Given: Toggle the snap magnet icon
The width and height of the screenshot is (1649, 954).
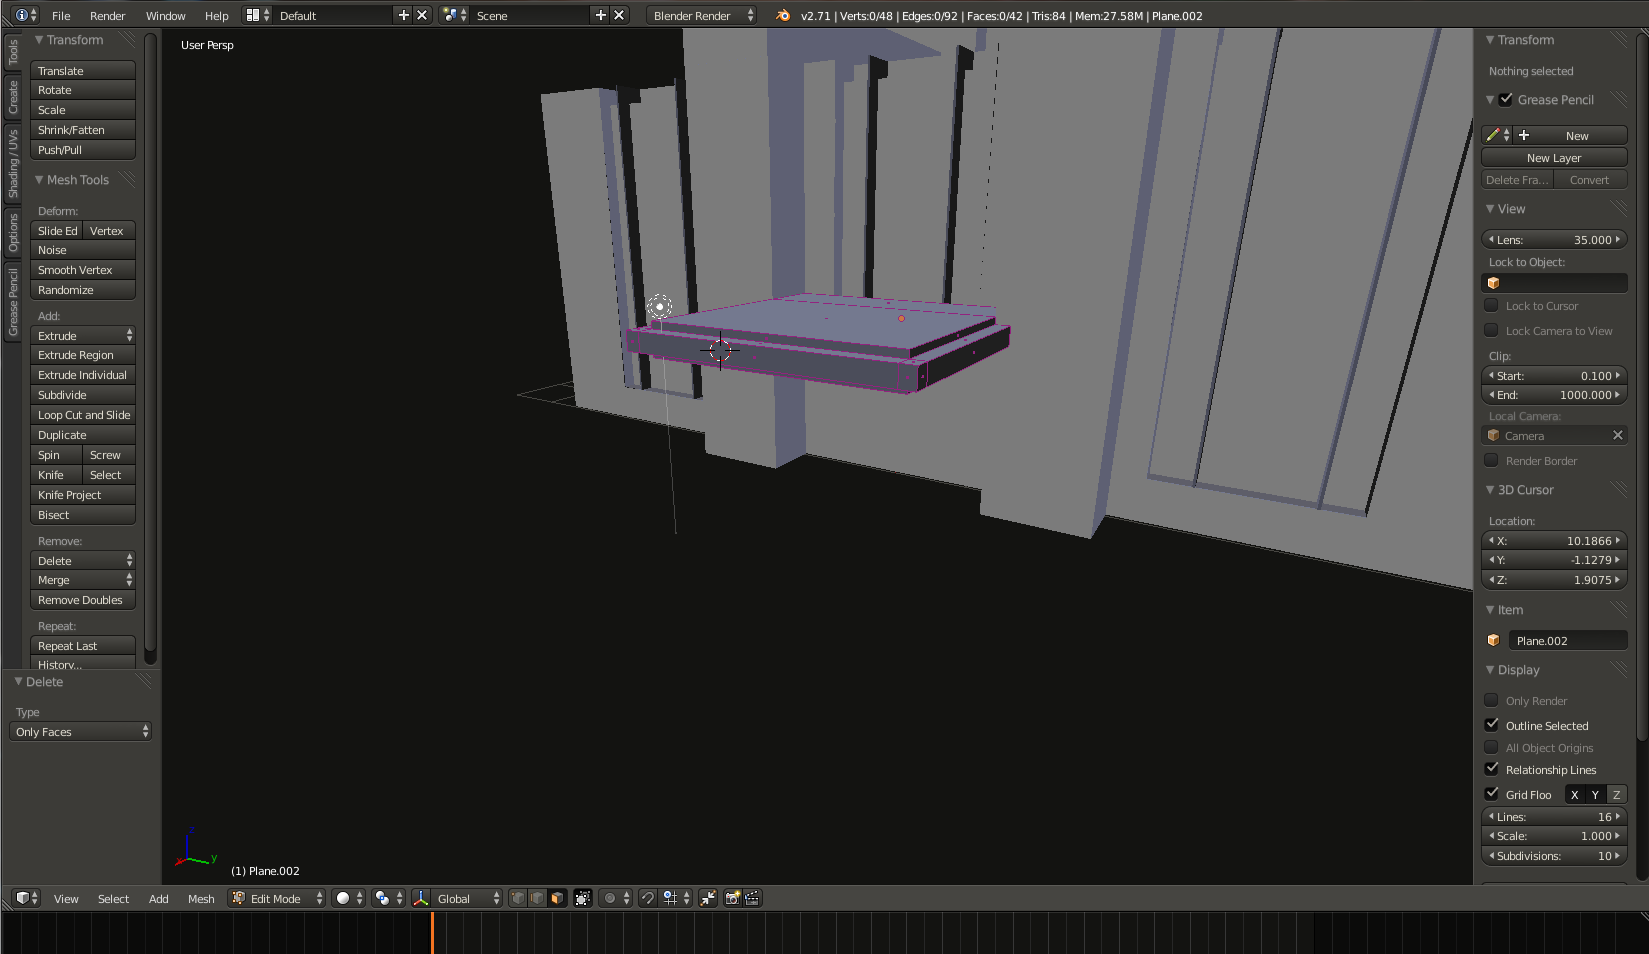Looking at the screenshot, I should [x=647, y=898].
